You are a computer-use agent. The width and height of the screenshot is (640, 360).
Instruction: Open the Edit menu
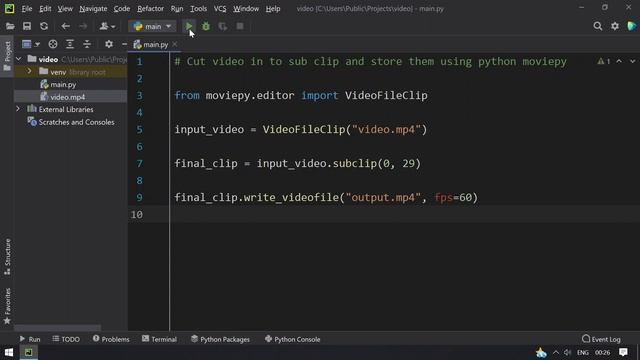point(45,9)
